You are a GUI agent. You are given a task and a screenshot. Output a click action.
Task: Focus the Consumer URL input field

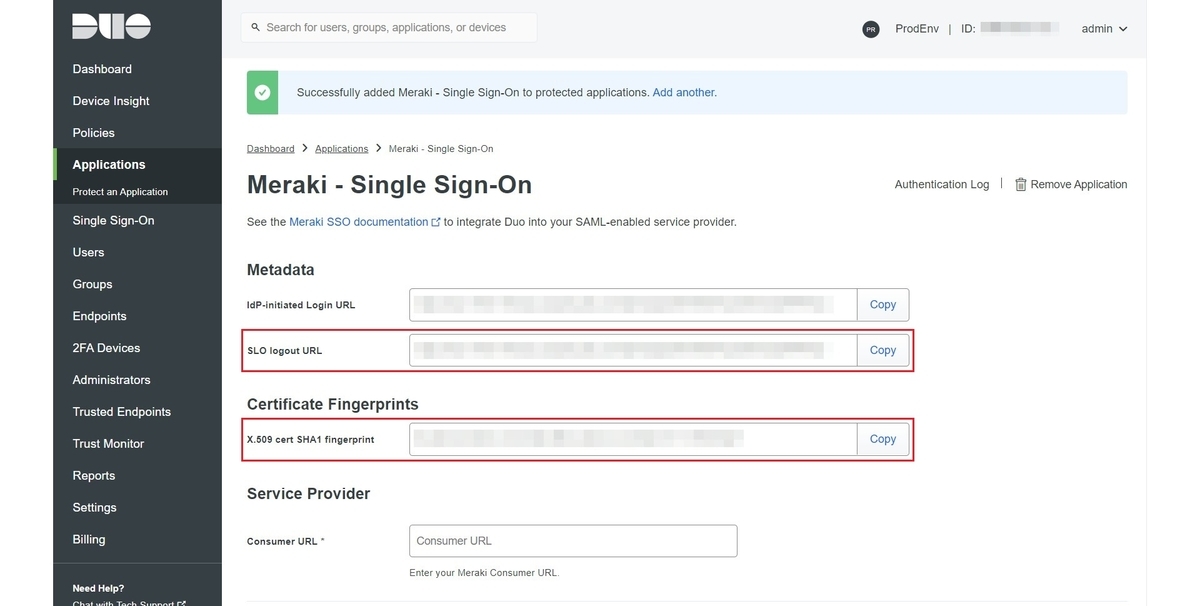pos(573,541)
